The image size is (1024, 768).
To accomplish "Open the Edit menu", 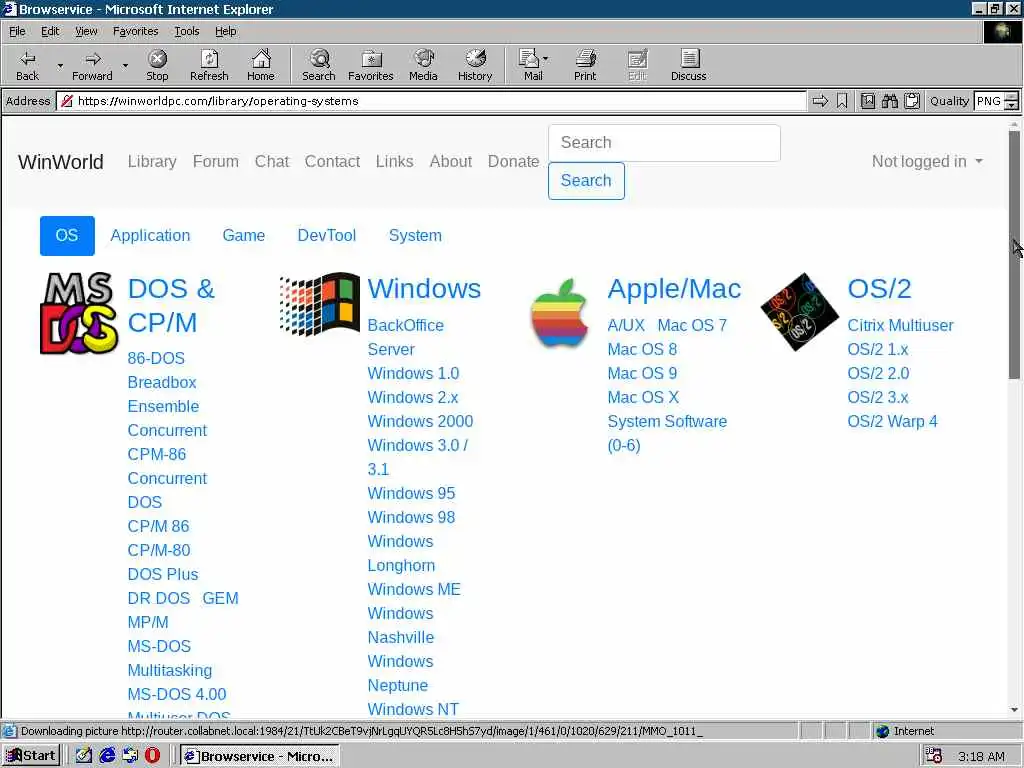I will pyautogui.click(x=50, y=31).
